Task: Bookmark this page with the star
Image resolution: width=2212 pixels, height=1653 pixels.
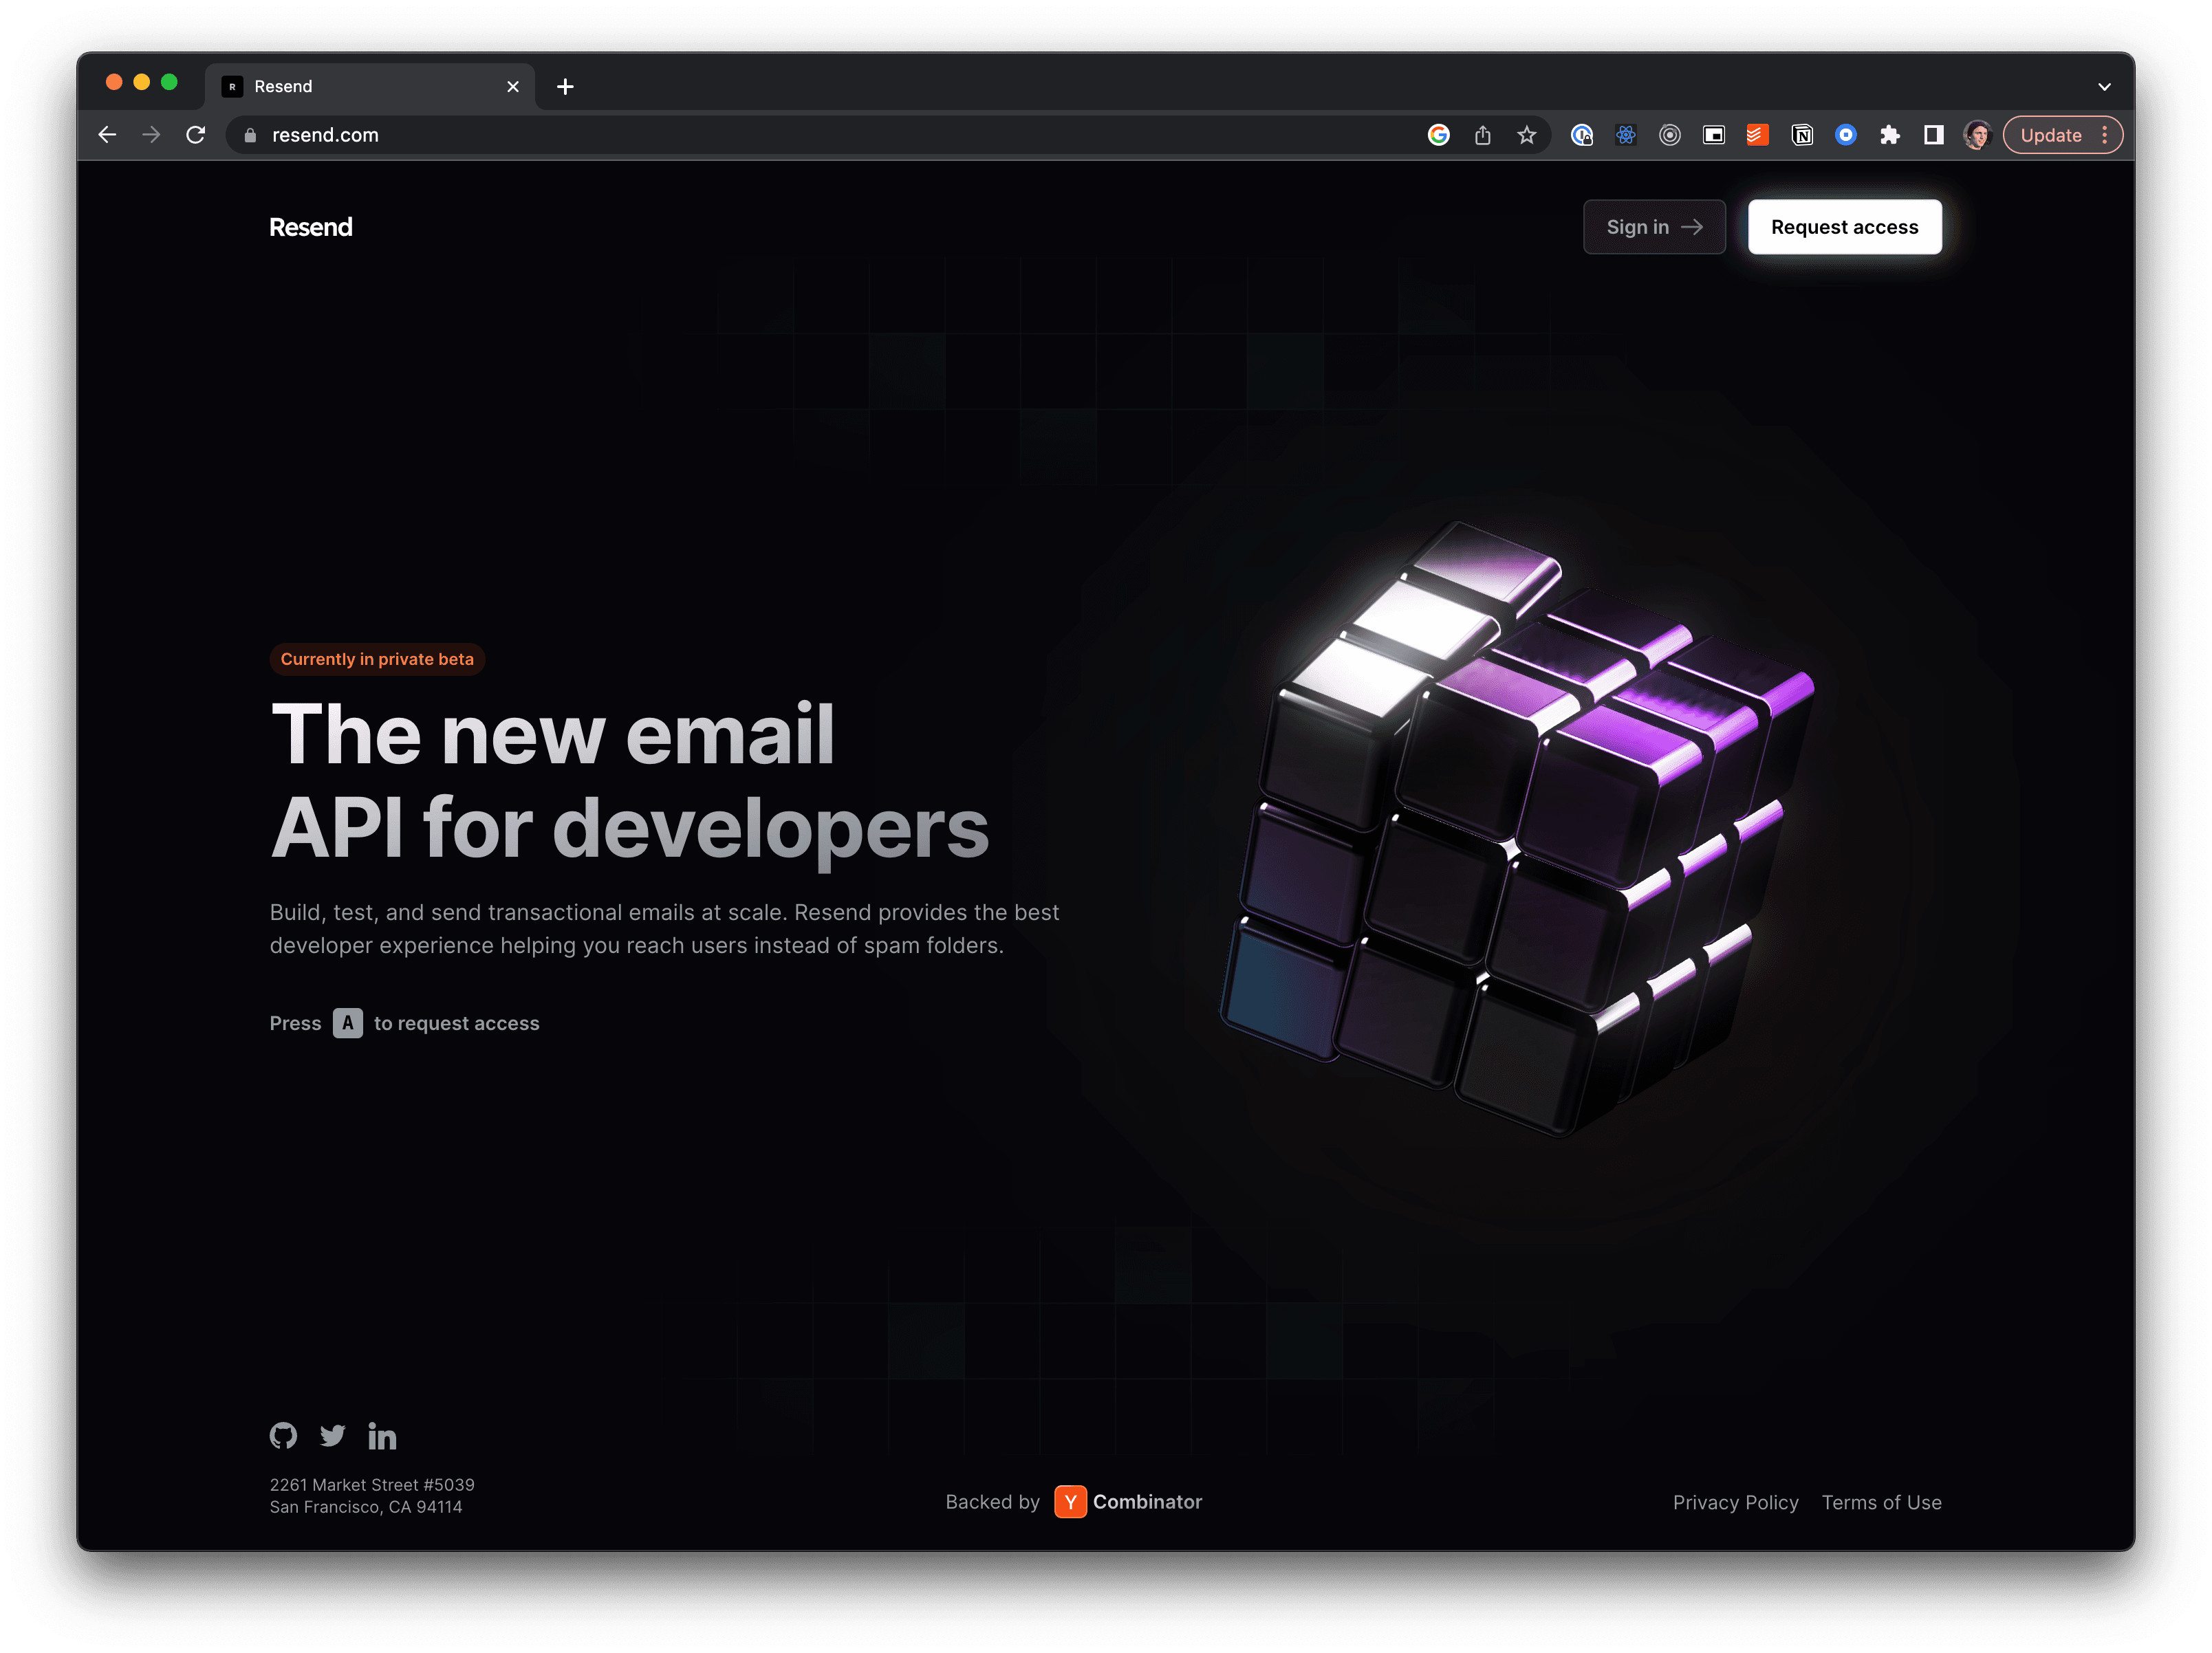Action: (1526, 135)
